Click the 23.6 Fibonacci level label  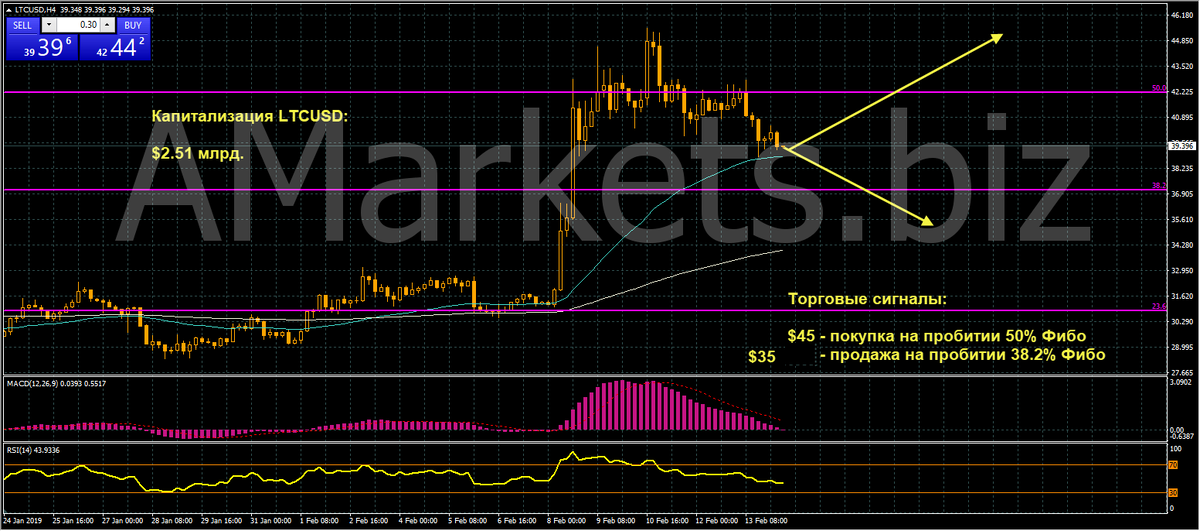tap(1159, 307)
